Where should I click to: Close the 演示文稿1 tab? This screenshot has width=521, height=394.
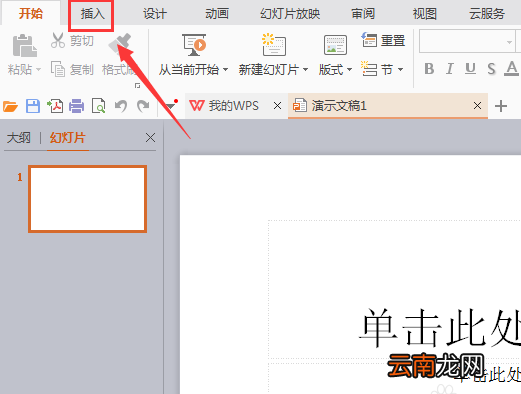coord(477,106)
